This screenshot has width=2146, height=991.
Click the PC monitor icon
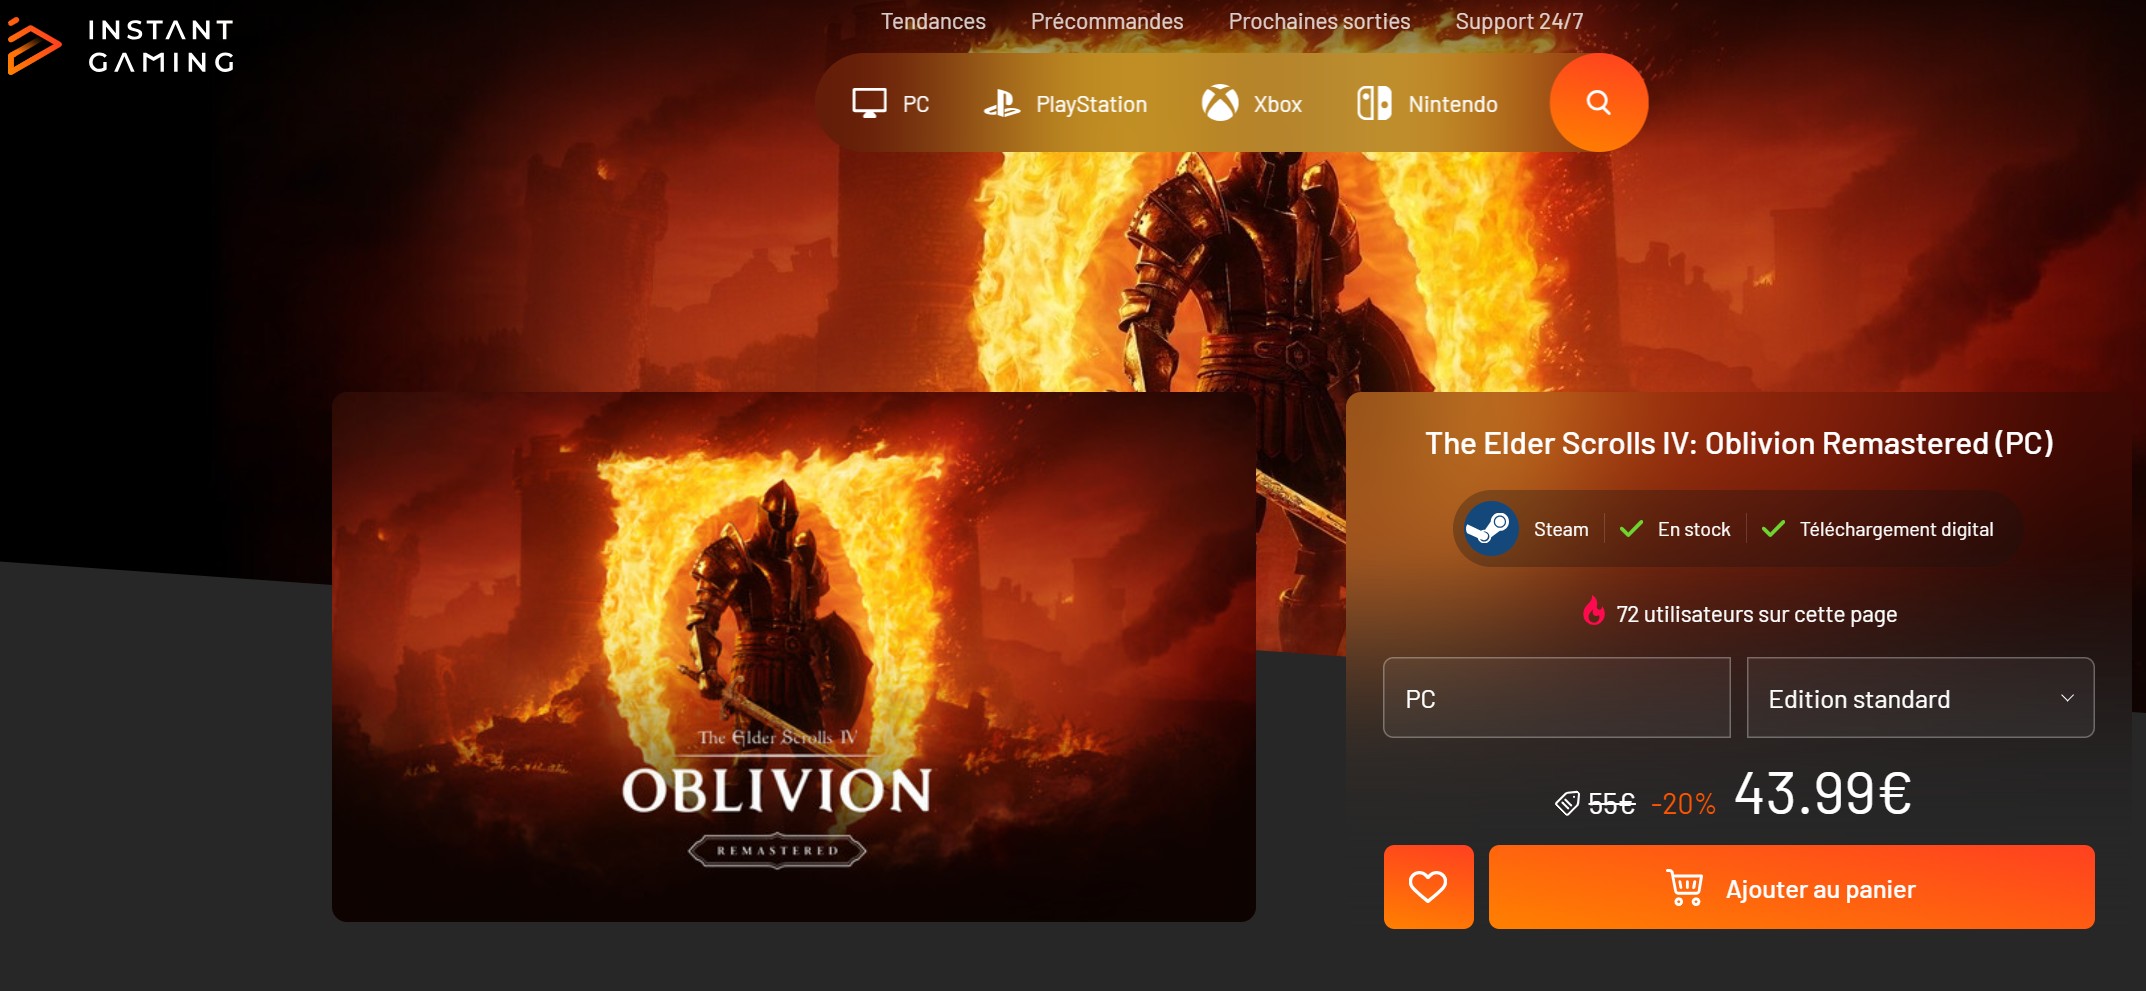pyautogui.click(x=869, y=103)
